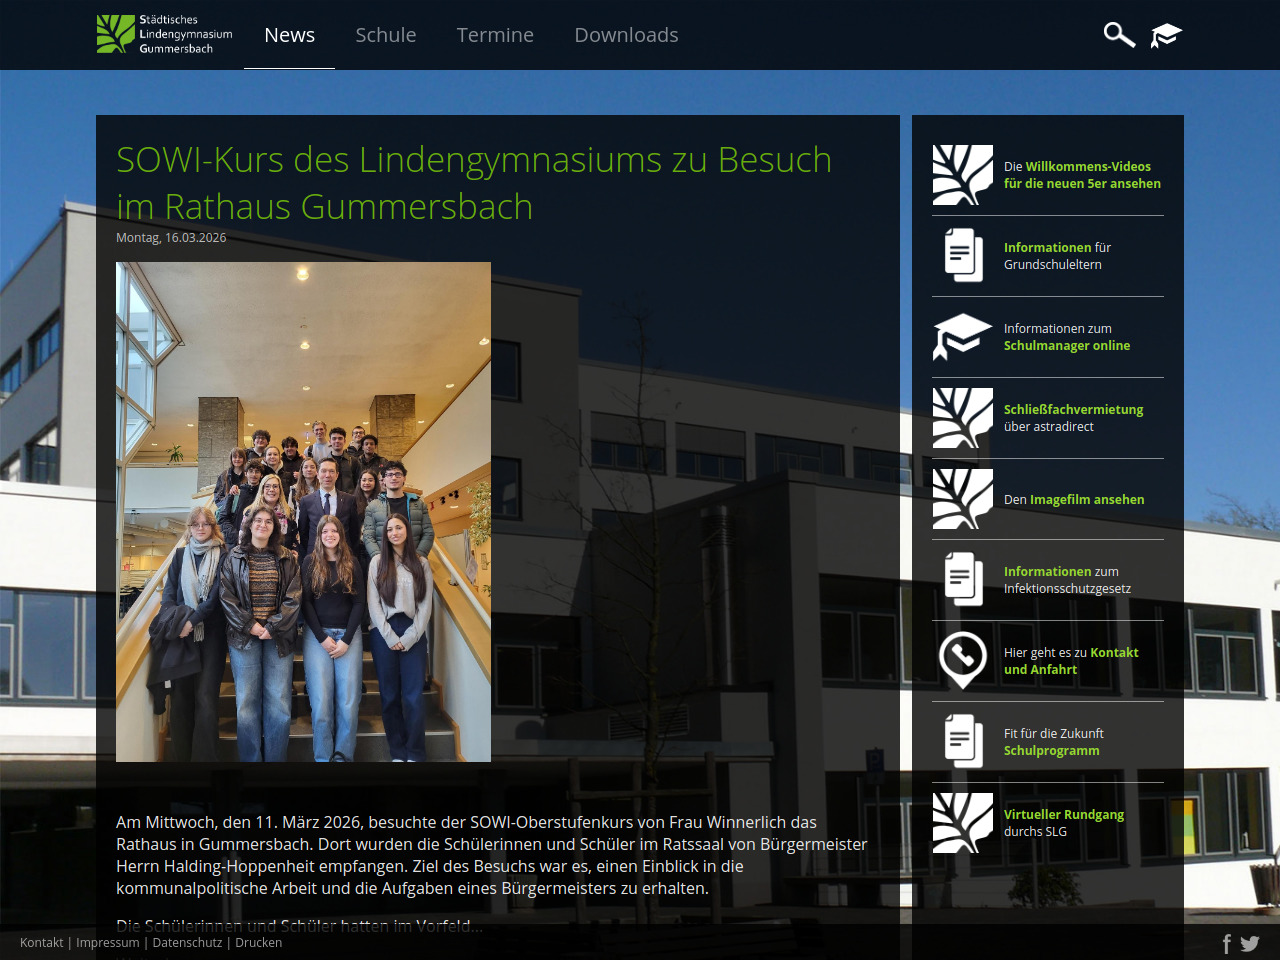Open the Datenschutz footer link
1280x960 pixels.
tap(187, 943)
